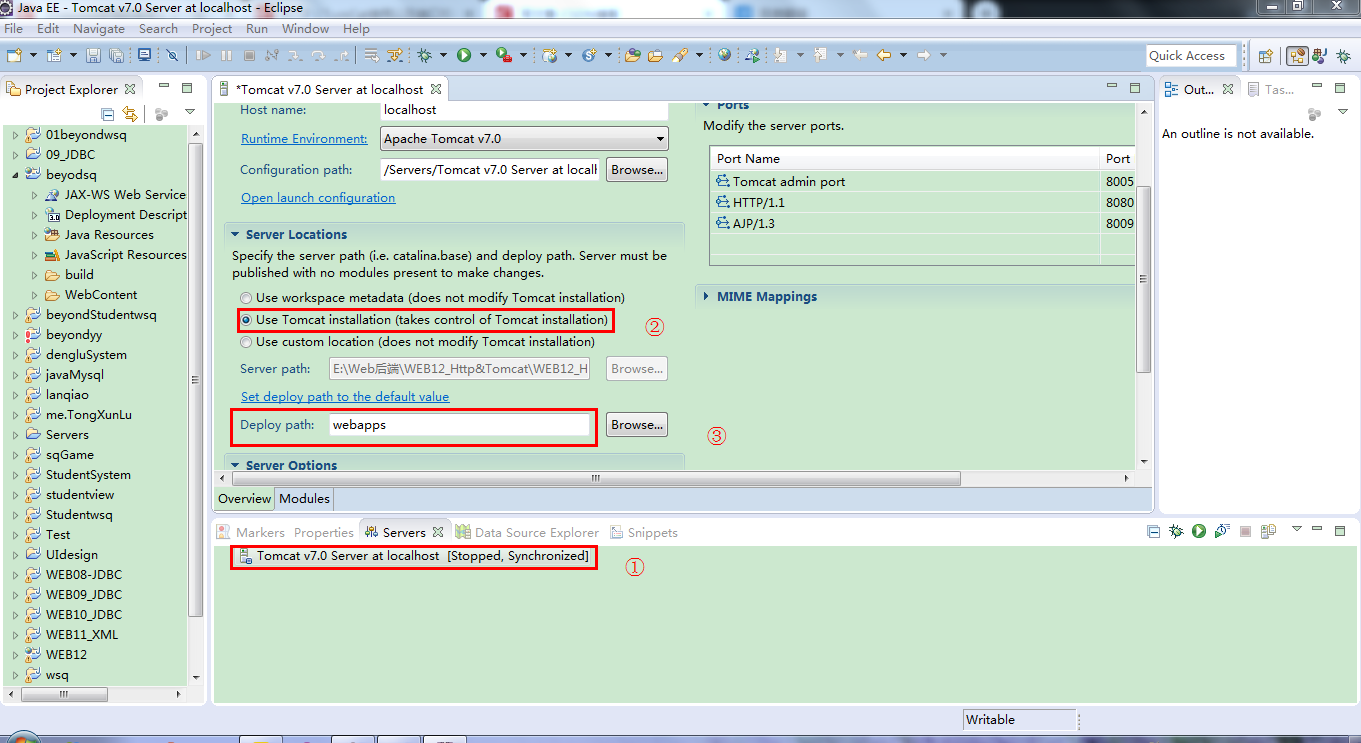Switch to the Snippets tab

[x=644, y=532]
